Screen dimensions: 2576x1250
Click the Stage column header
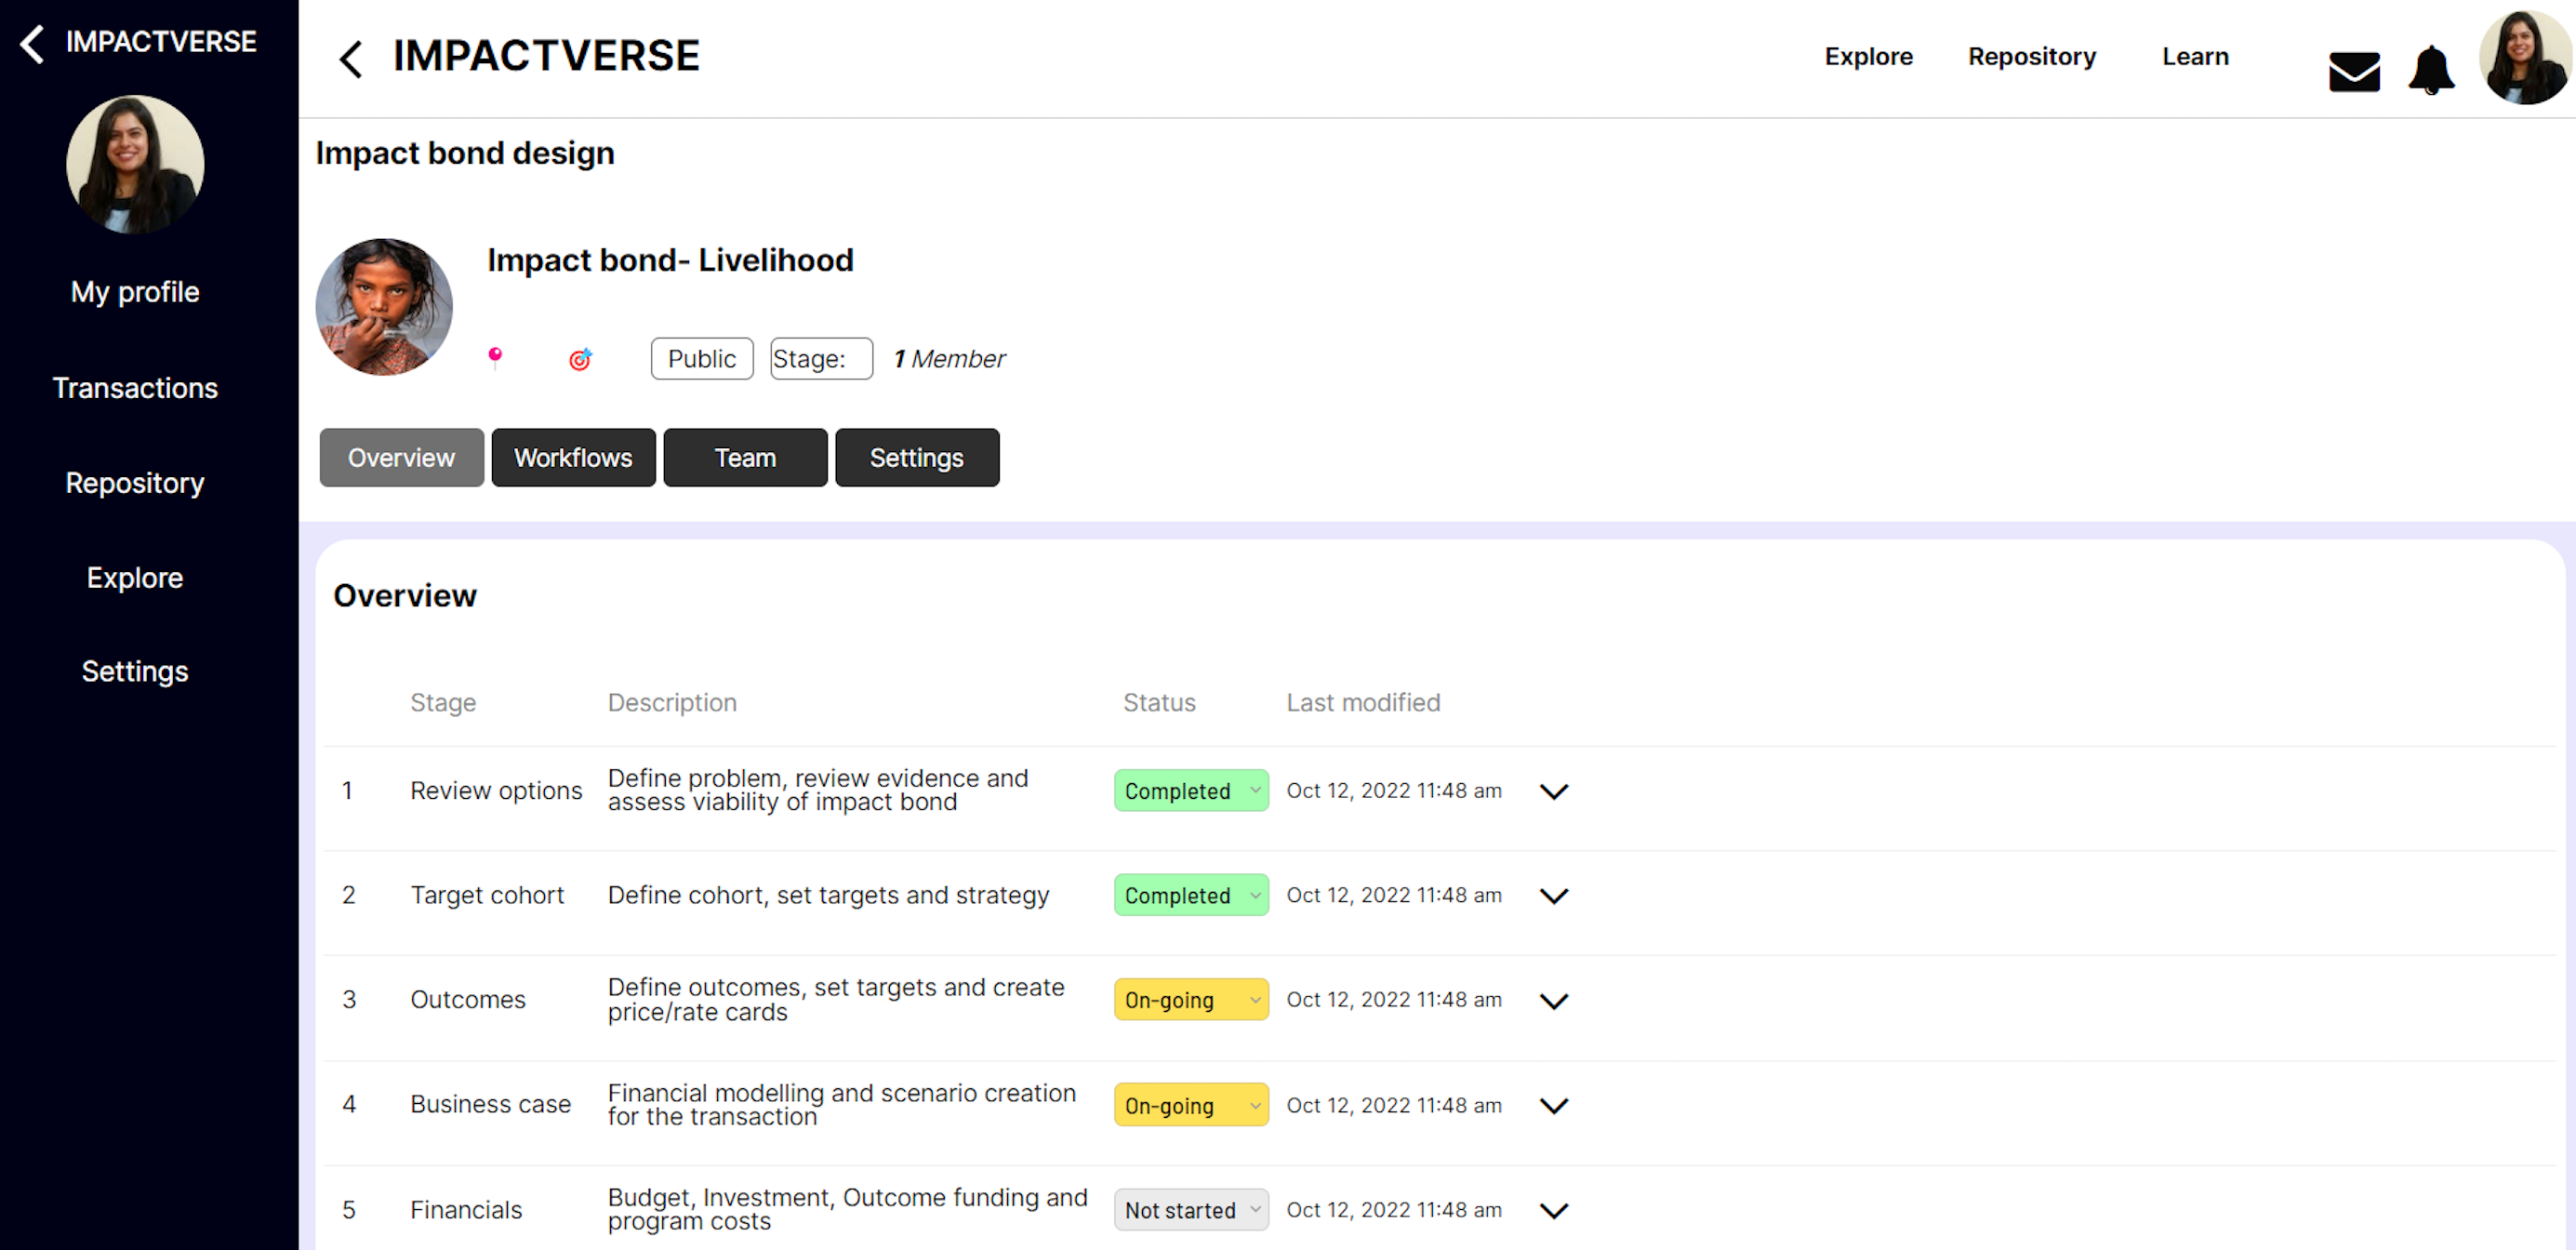443,703
